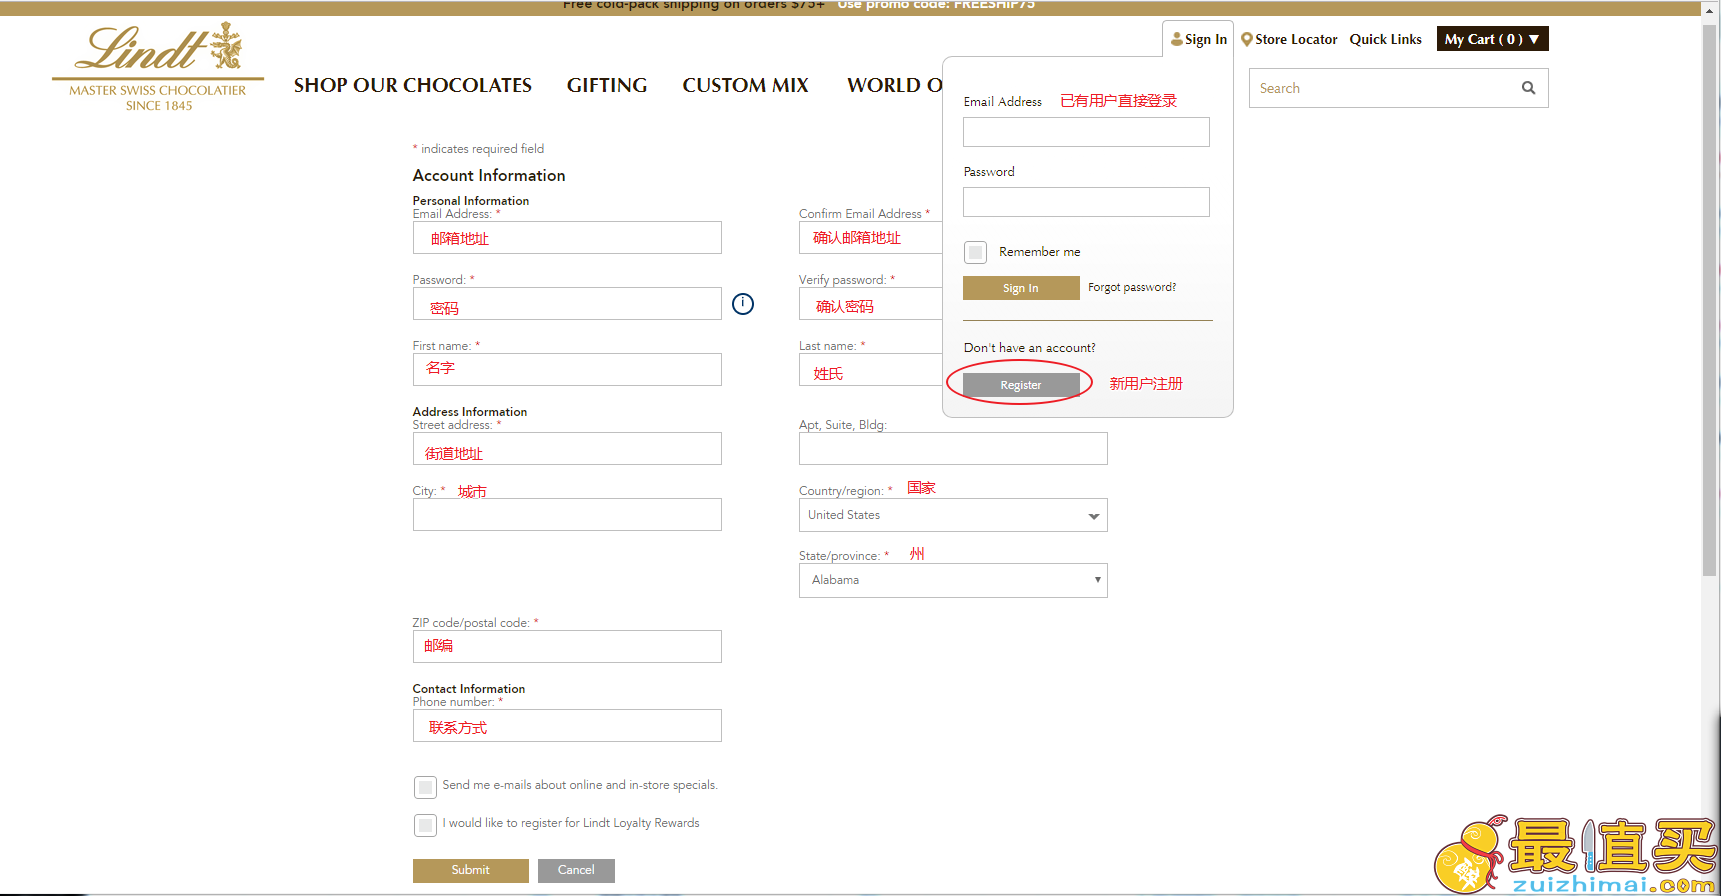Cancel the registration form
The width and height of the screenshot is (1721, 896).
coord(576,870)
